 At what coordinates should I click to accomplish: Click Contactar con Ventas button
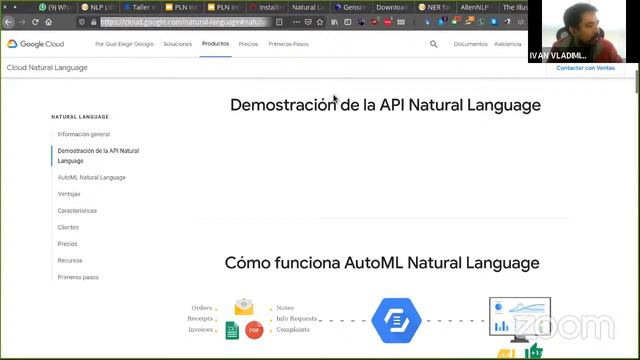point(586,68)
